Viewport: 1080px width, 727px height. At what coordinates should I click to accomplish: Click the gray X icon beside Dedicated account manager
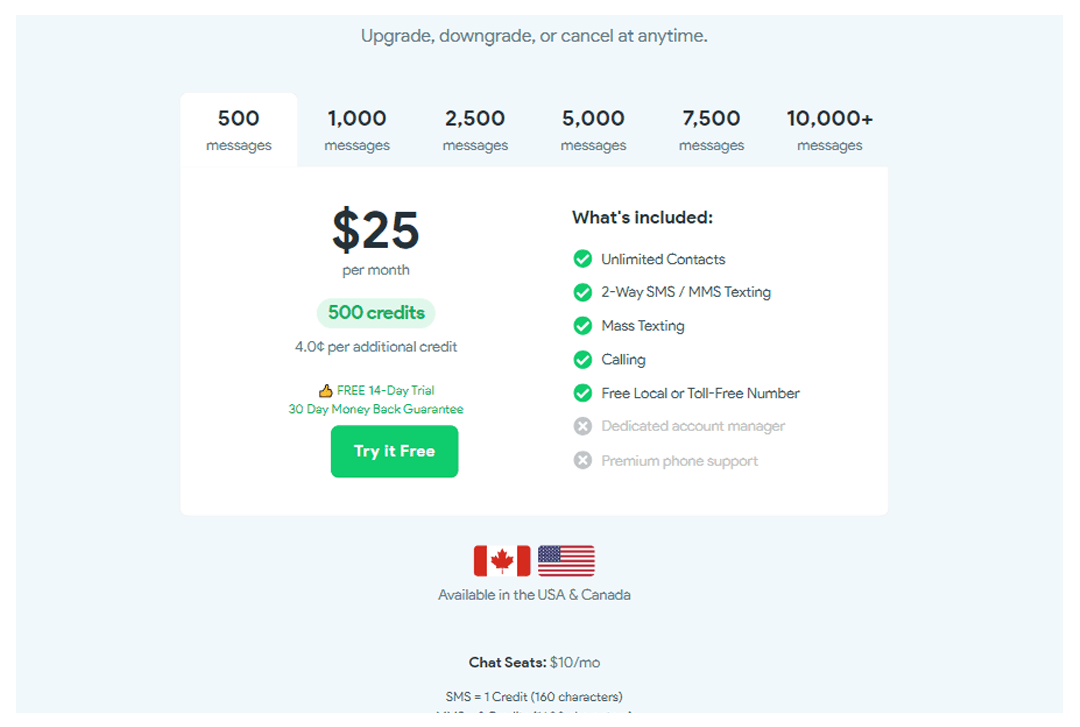583,426
